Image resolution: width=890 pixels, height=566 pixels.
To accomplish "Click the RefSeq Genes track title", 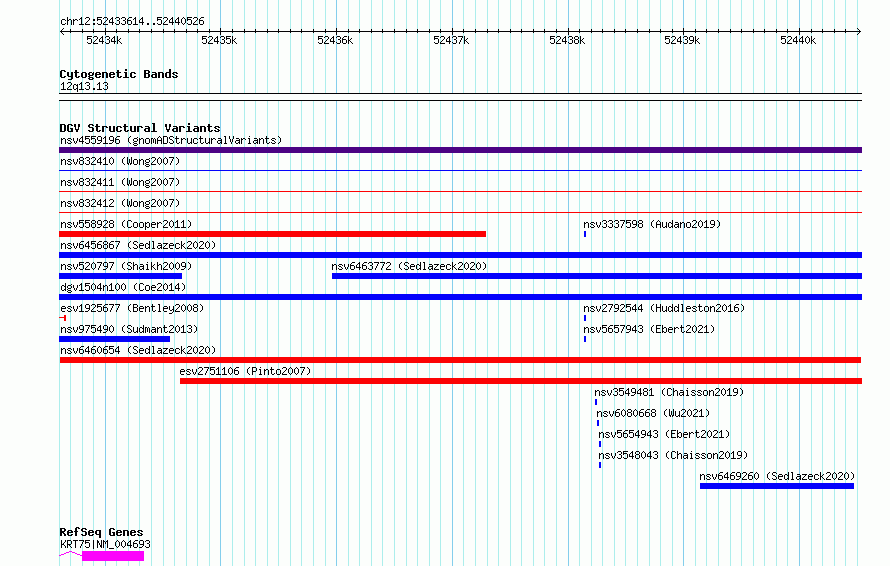I will click(x=101, y=532).
